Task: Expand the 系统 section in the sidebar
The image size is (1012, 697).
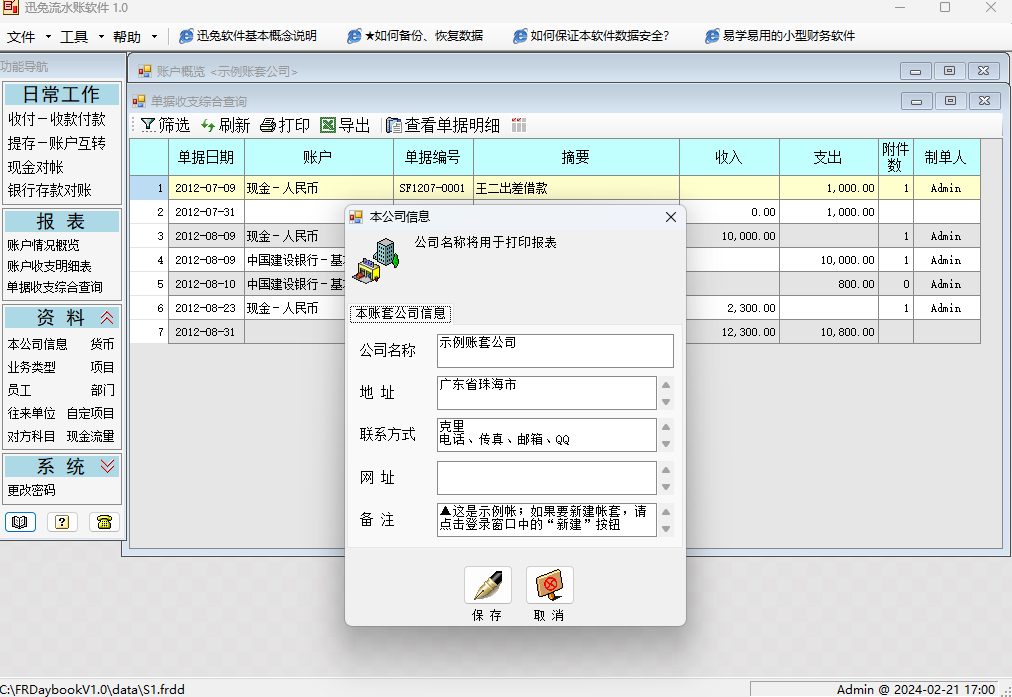Action: [x=105, y=465]
